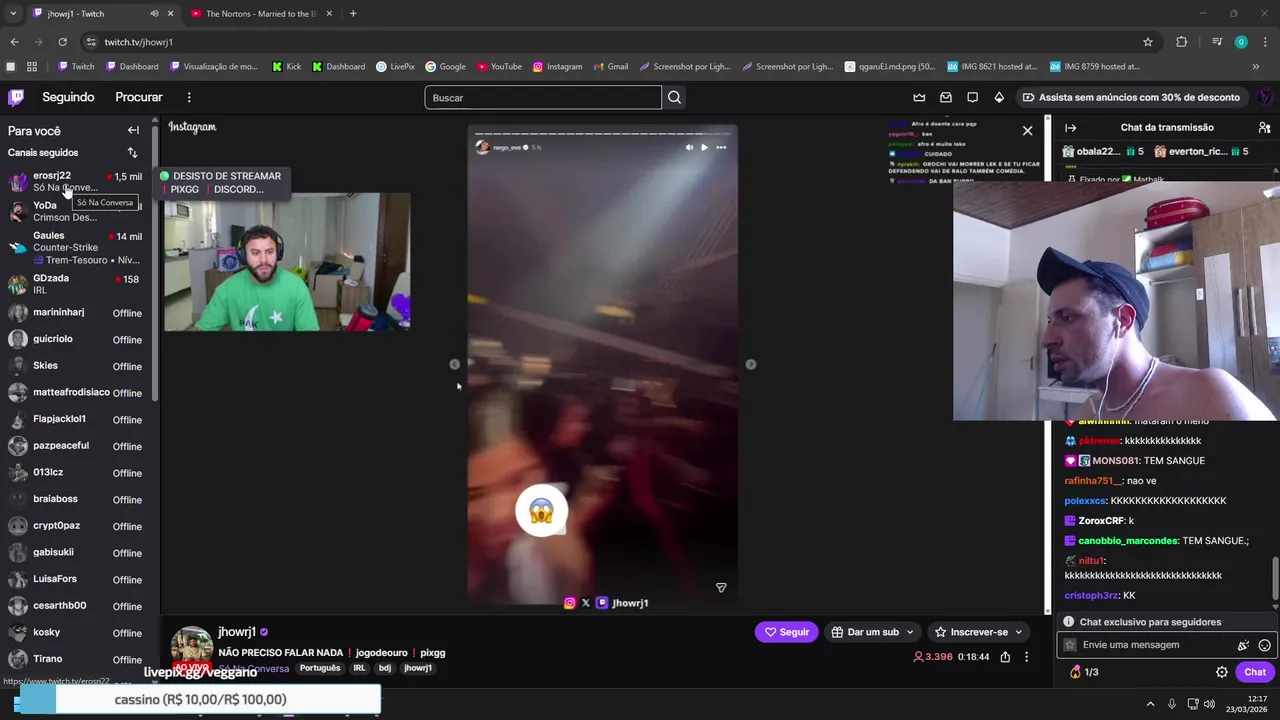Click canobbio_marcondes username in chat
Viewport: 1280px width, 720px height.
pos(1128,541)
